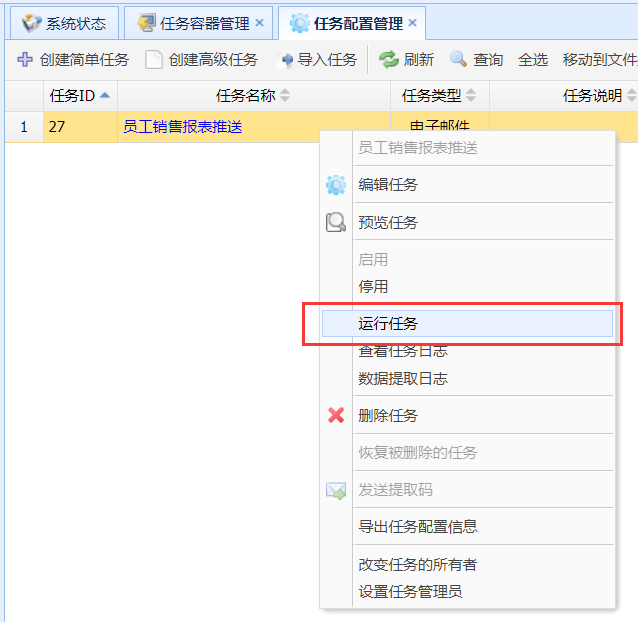Viewport: 638px width, 622px height.
Task: Close the 任务容器管理 tab
Action: (260, 23)
